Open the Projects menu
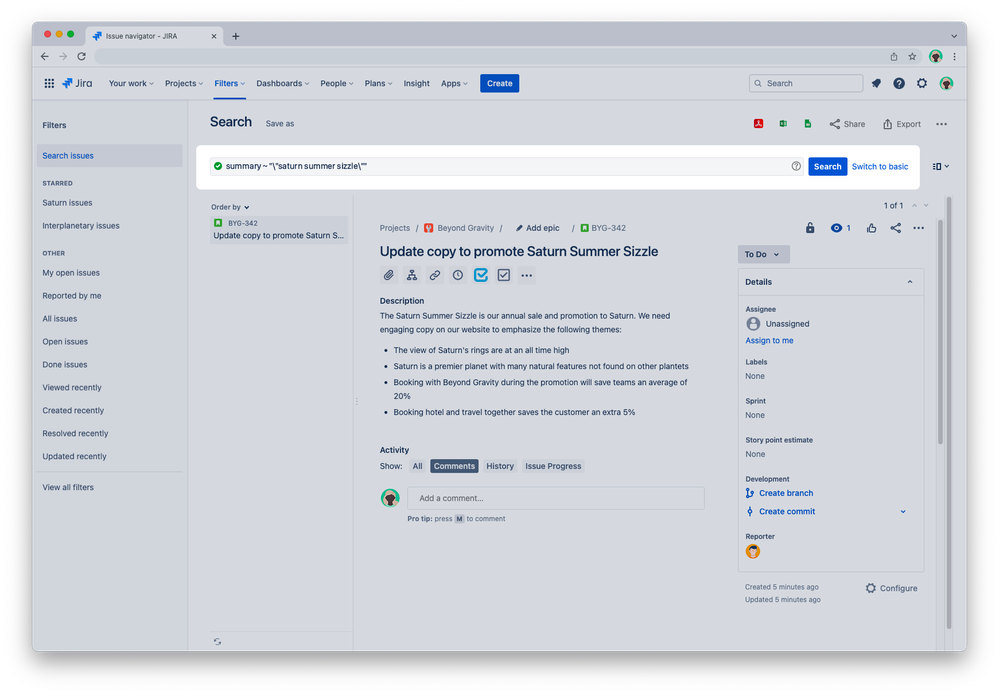Image resolution: width=999 pixels, height=694 pixels. 183,83
